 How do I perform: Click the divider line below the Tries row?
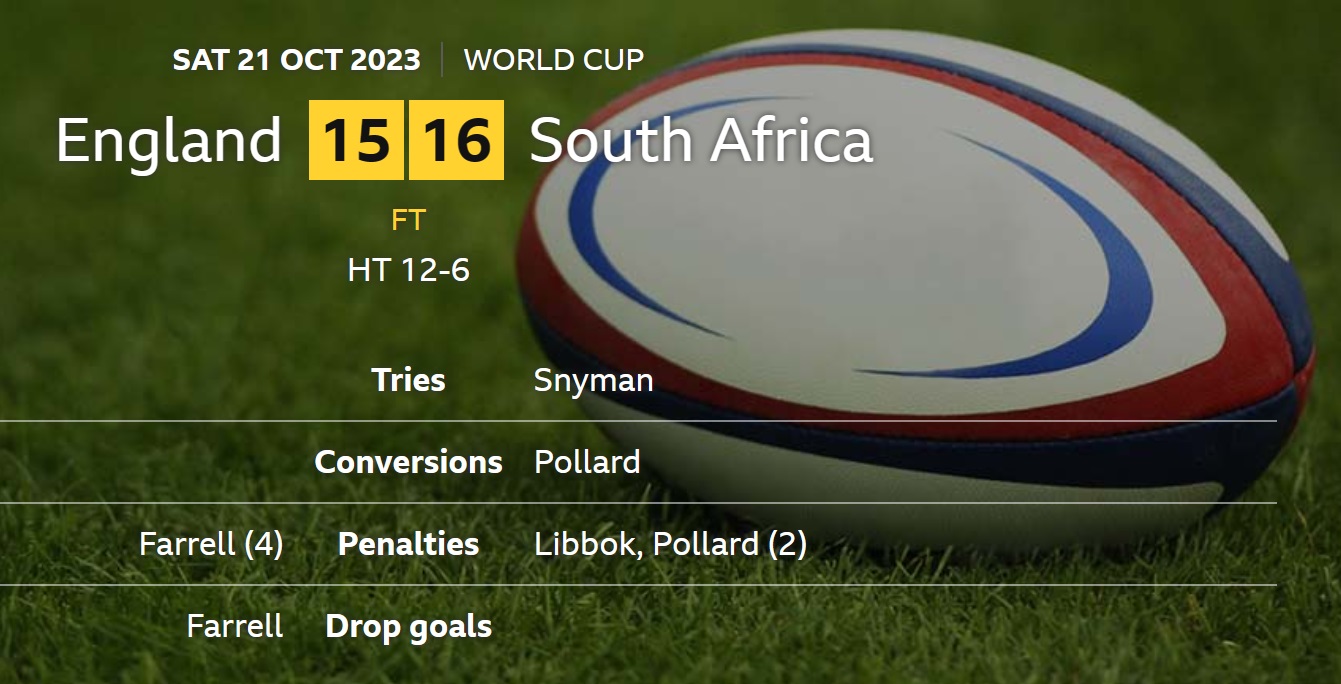tap(638, 421)
